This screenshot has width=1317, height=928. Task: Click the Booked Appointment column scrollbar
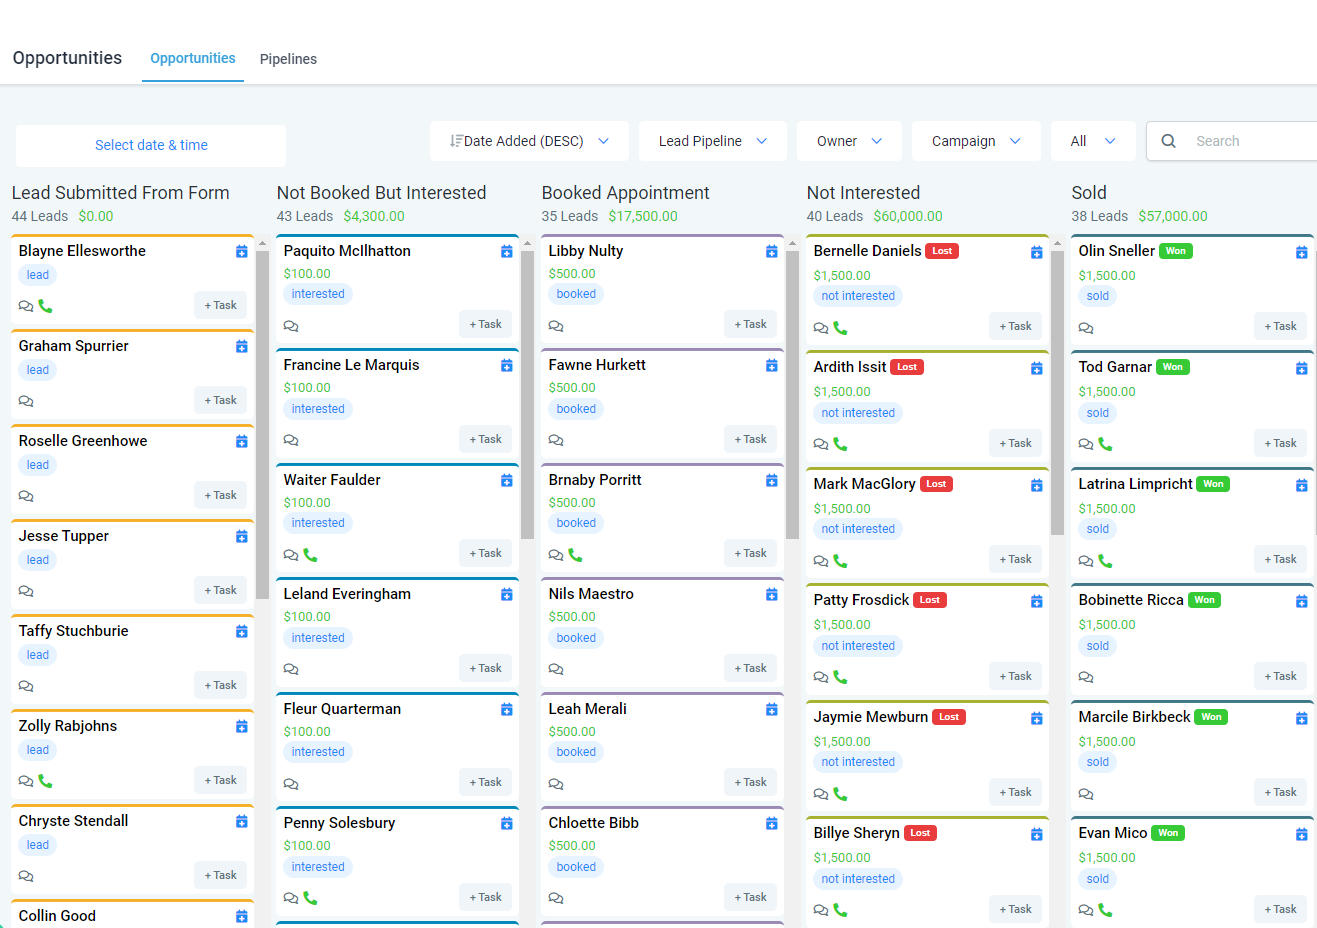[792, 395]
